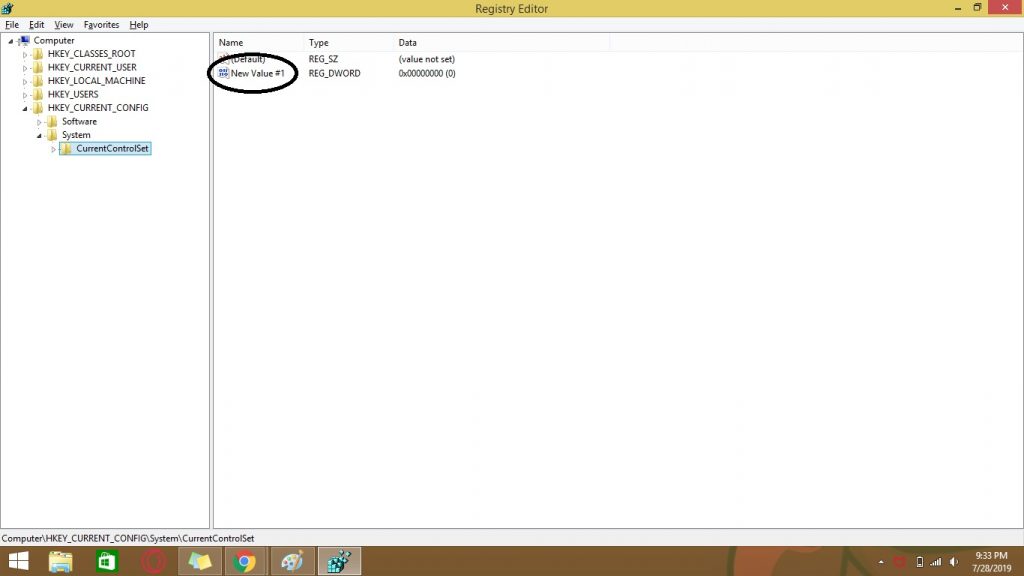Click 0x00000000 (0) data cell
The height and width of the screenshot is (576, 1024).
pos(427,73)
